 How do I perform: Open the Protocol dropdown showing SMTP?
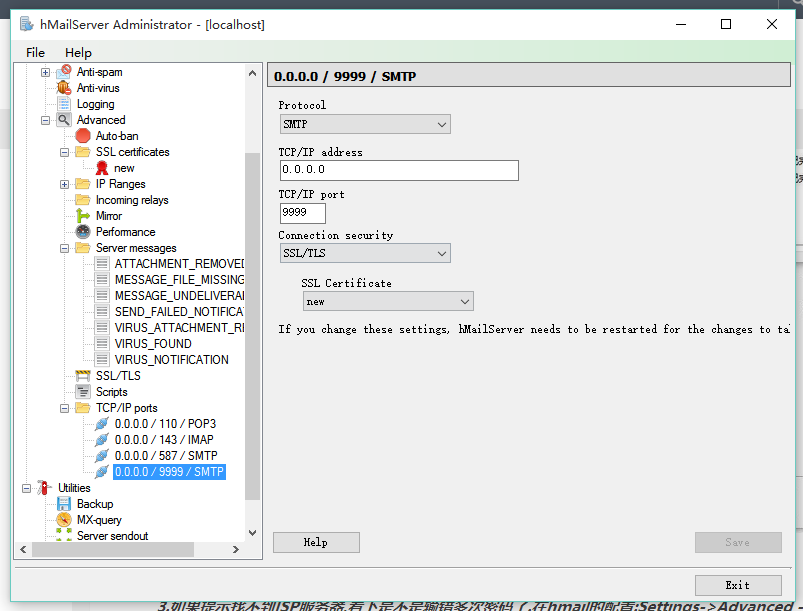pyautogui.click(x=365, y=124)
